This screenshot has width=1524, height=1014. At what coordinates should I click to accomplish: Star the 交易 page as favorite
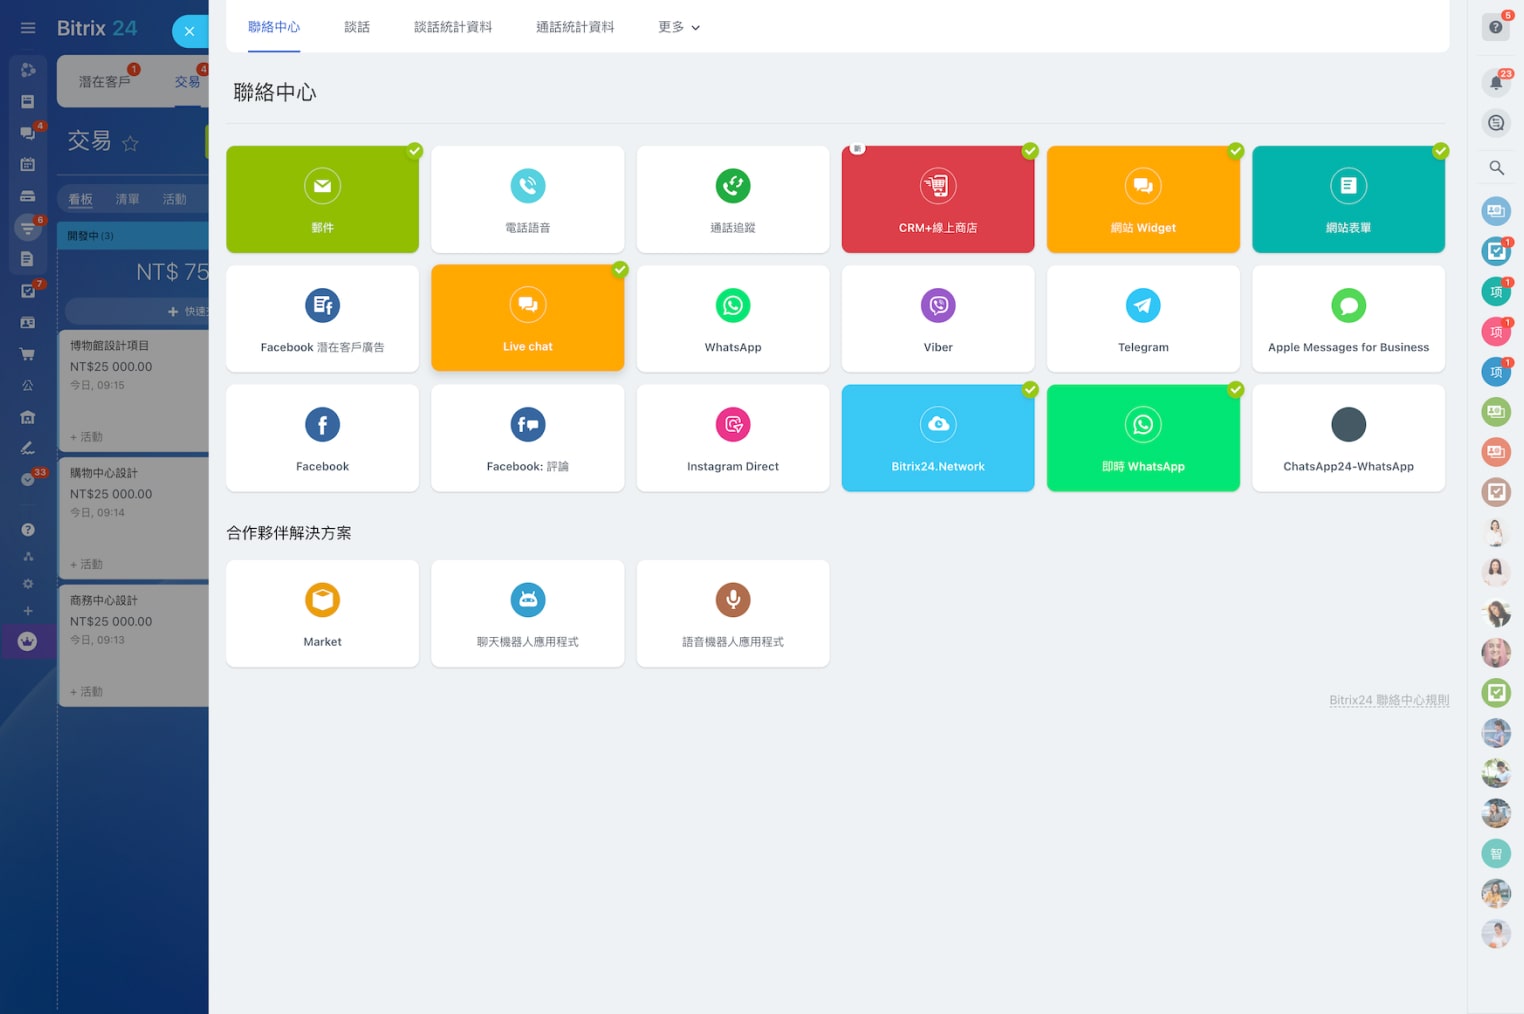click(130, 143)
